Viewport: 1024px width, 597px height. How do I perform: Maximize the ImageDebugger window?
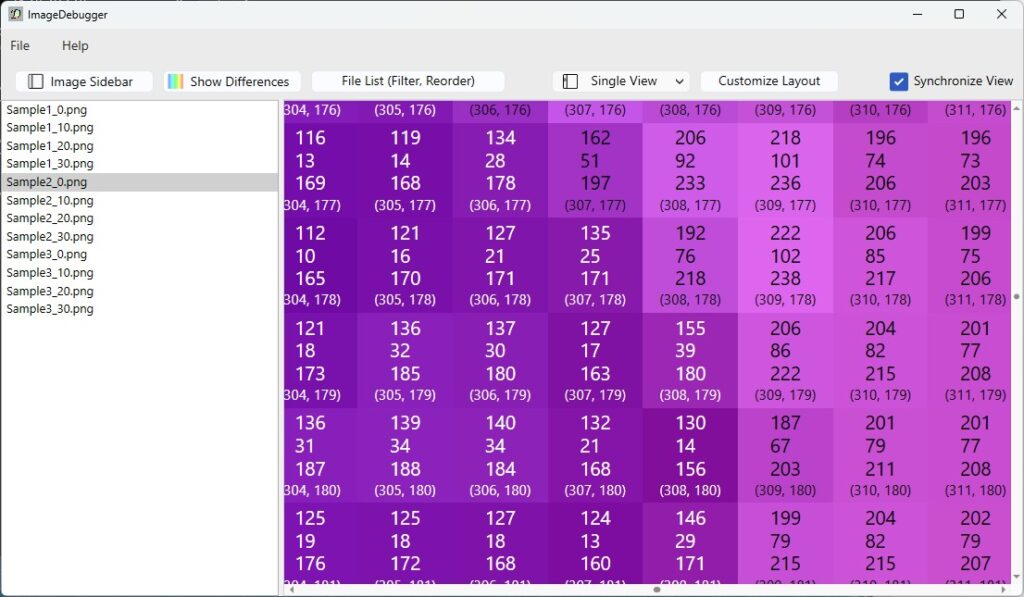click(959, 15)
